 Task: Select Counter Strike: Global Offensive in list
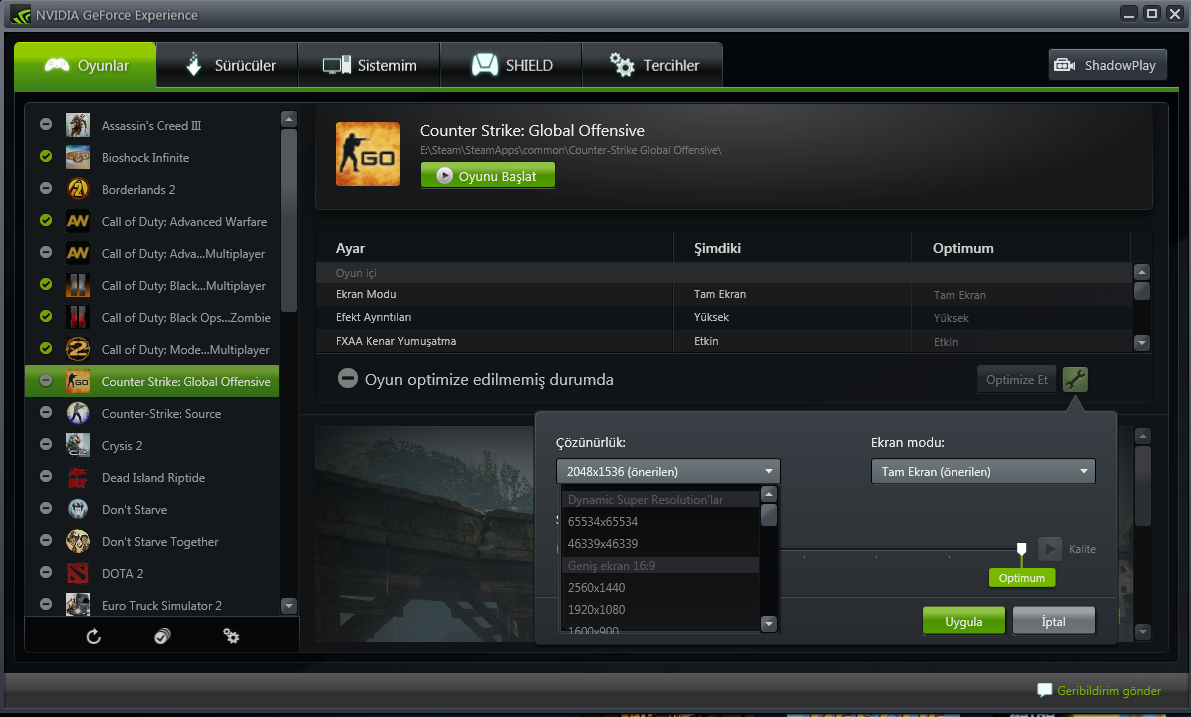[152, 381]
